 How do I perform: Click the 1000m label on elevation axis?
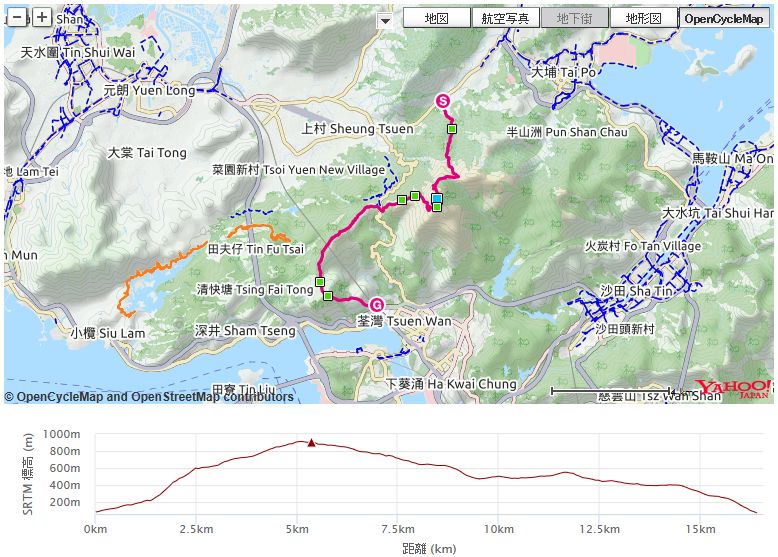(x=62, y=434)
